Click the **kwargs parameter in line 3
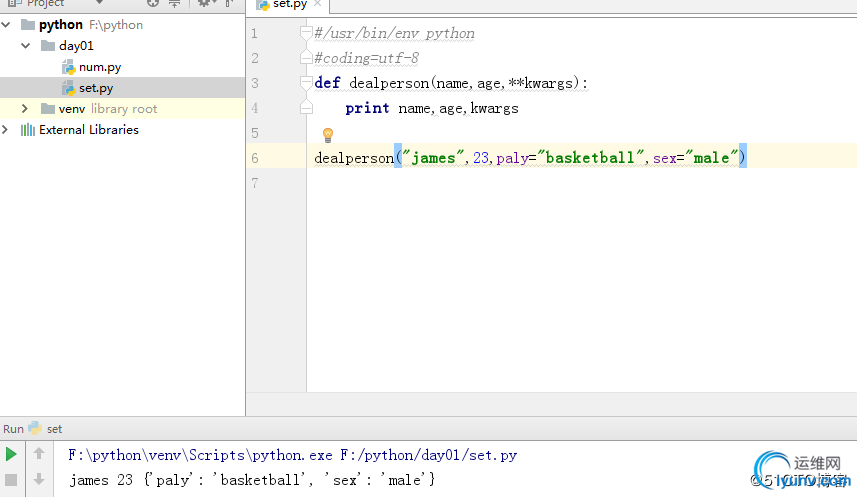This screenshot has width=857, height=497. (x=541, y=83)
